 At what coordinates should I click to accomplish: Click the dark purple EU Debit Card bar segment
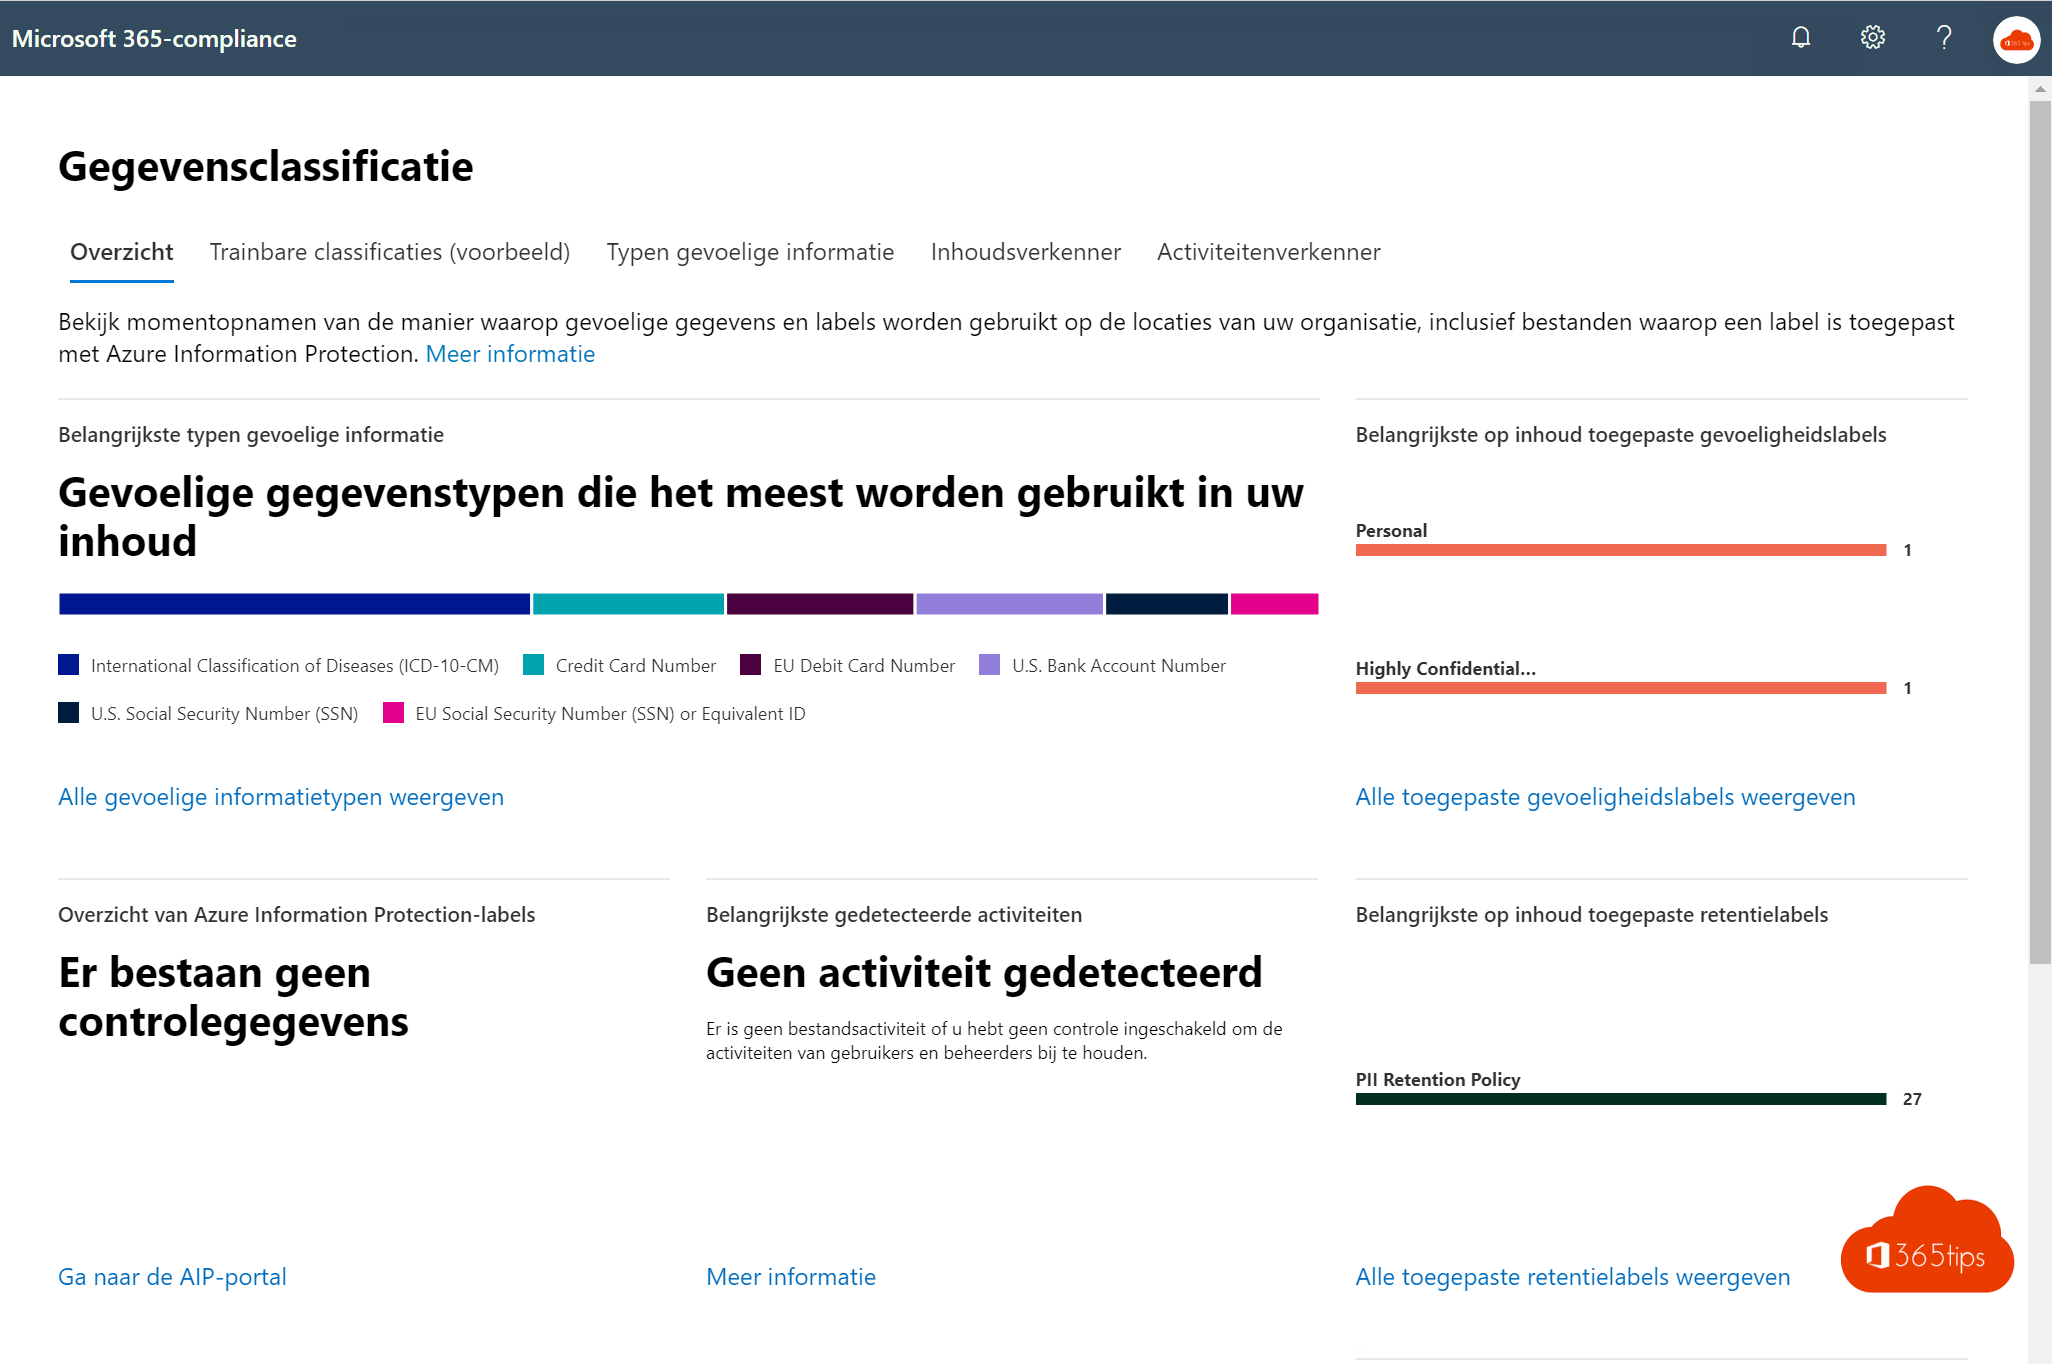click(x=820, y=604)
